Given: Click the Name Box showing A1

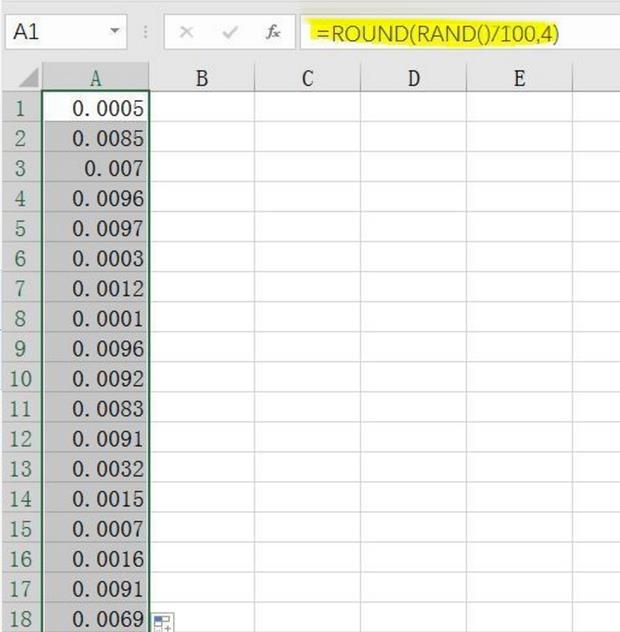Looking at the screenshot, I should (x=55, y=32).
